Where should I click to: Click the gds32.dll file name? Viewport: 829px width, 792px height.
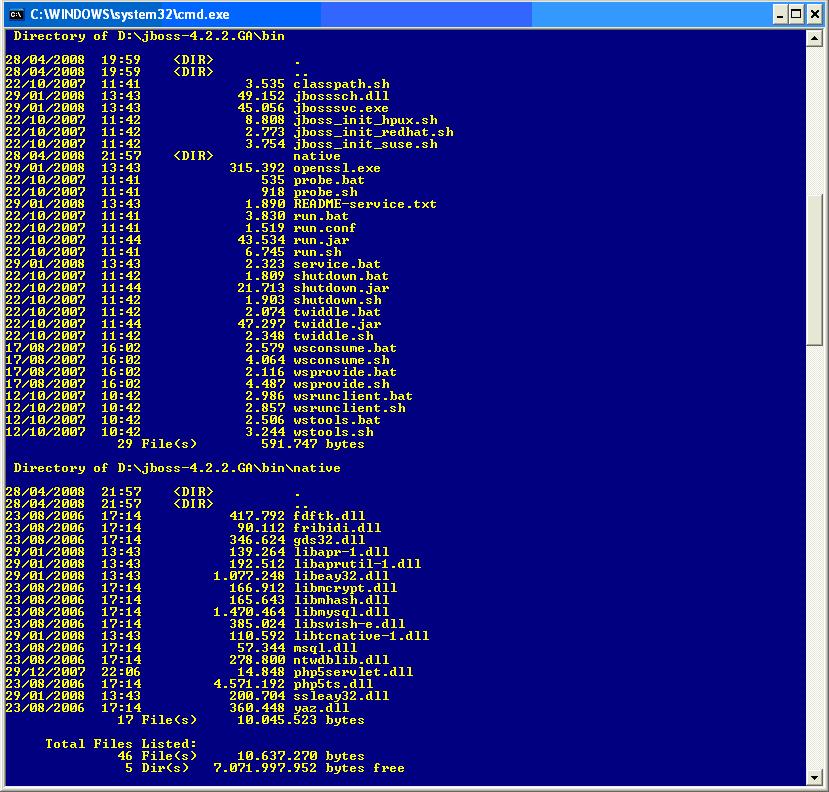coord(329,540)
